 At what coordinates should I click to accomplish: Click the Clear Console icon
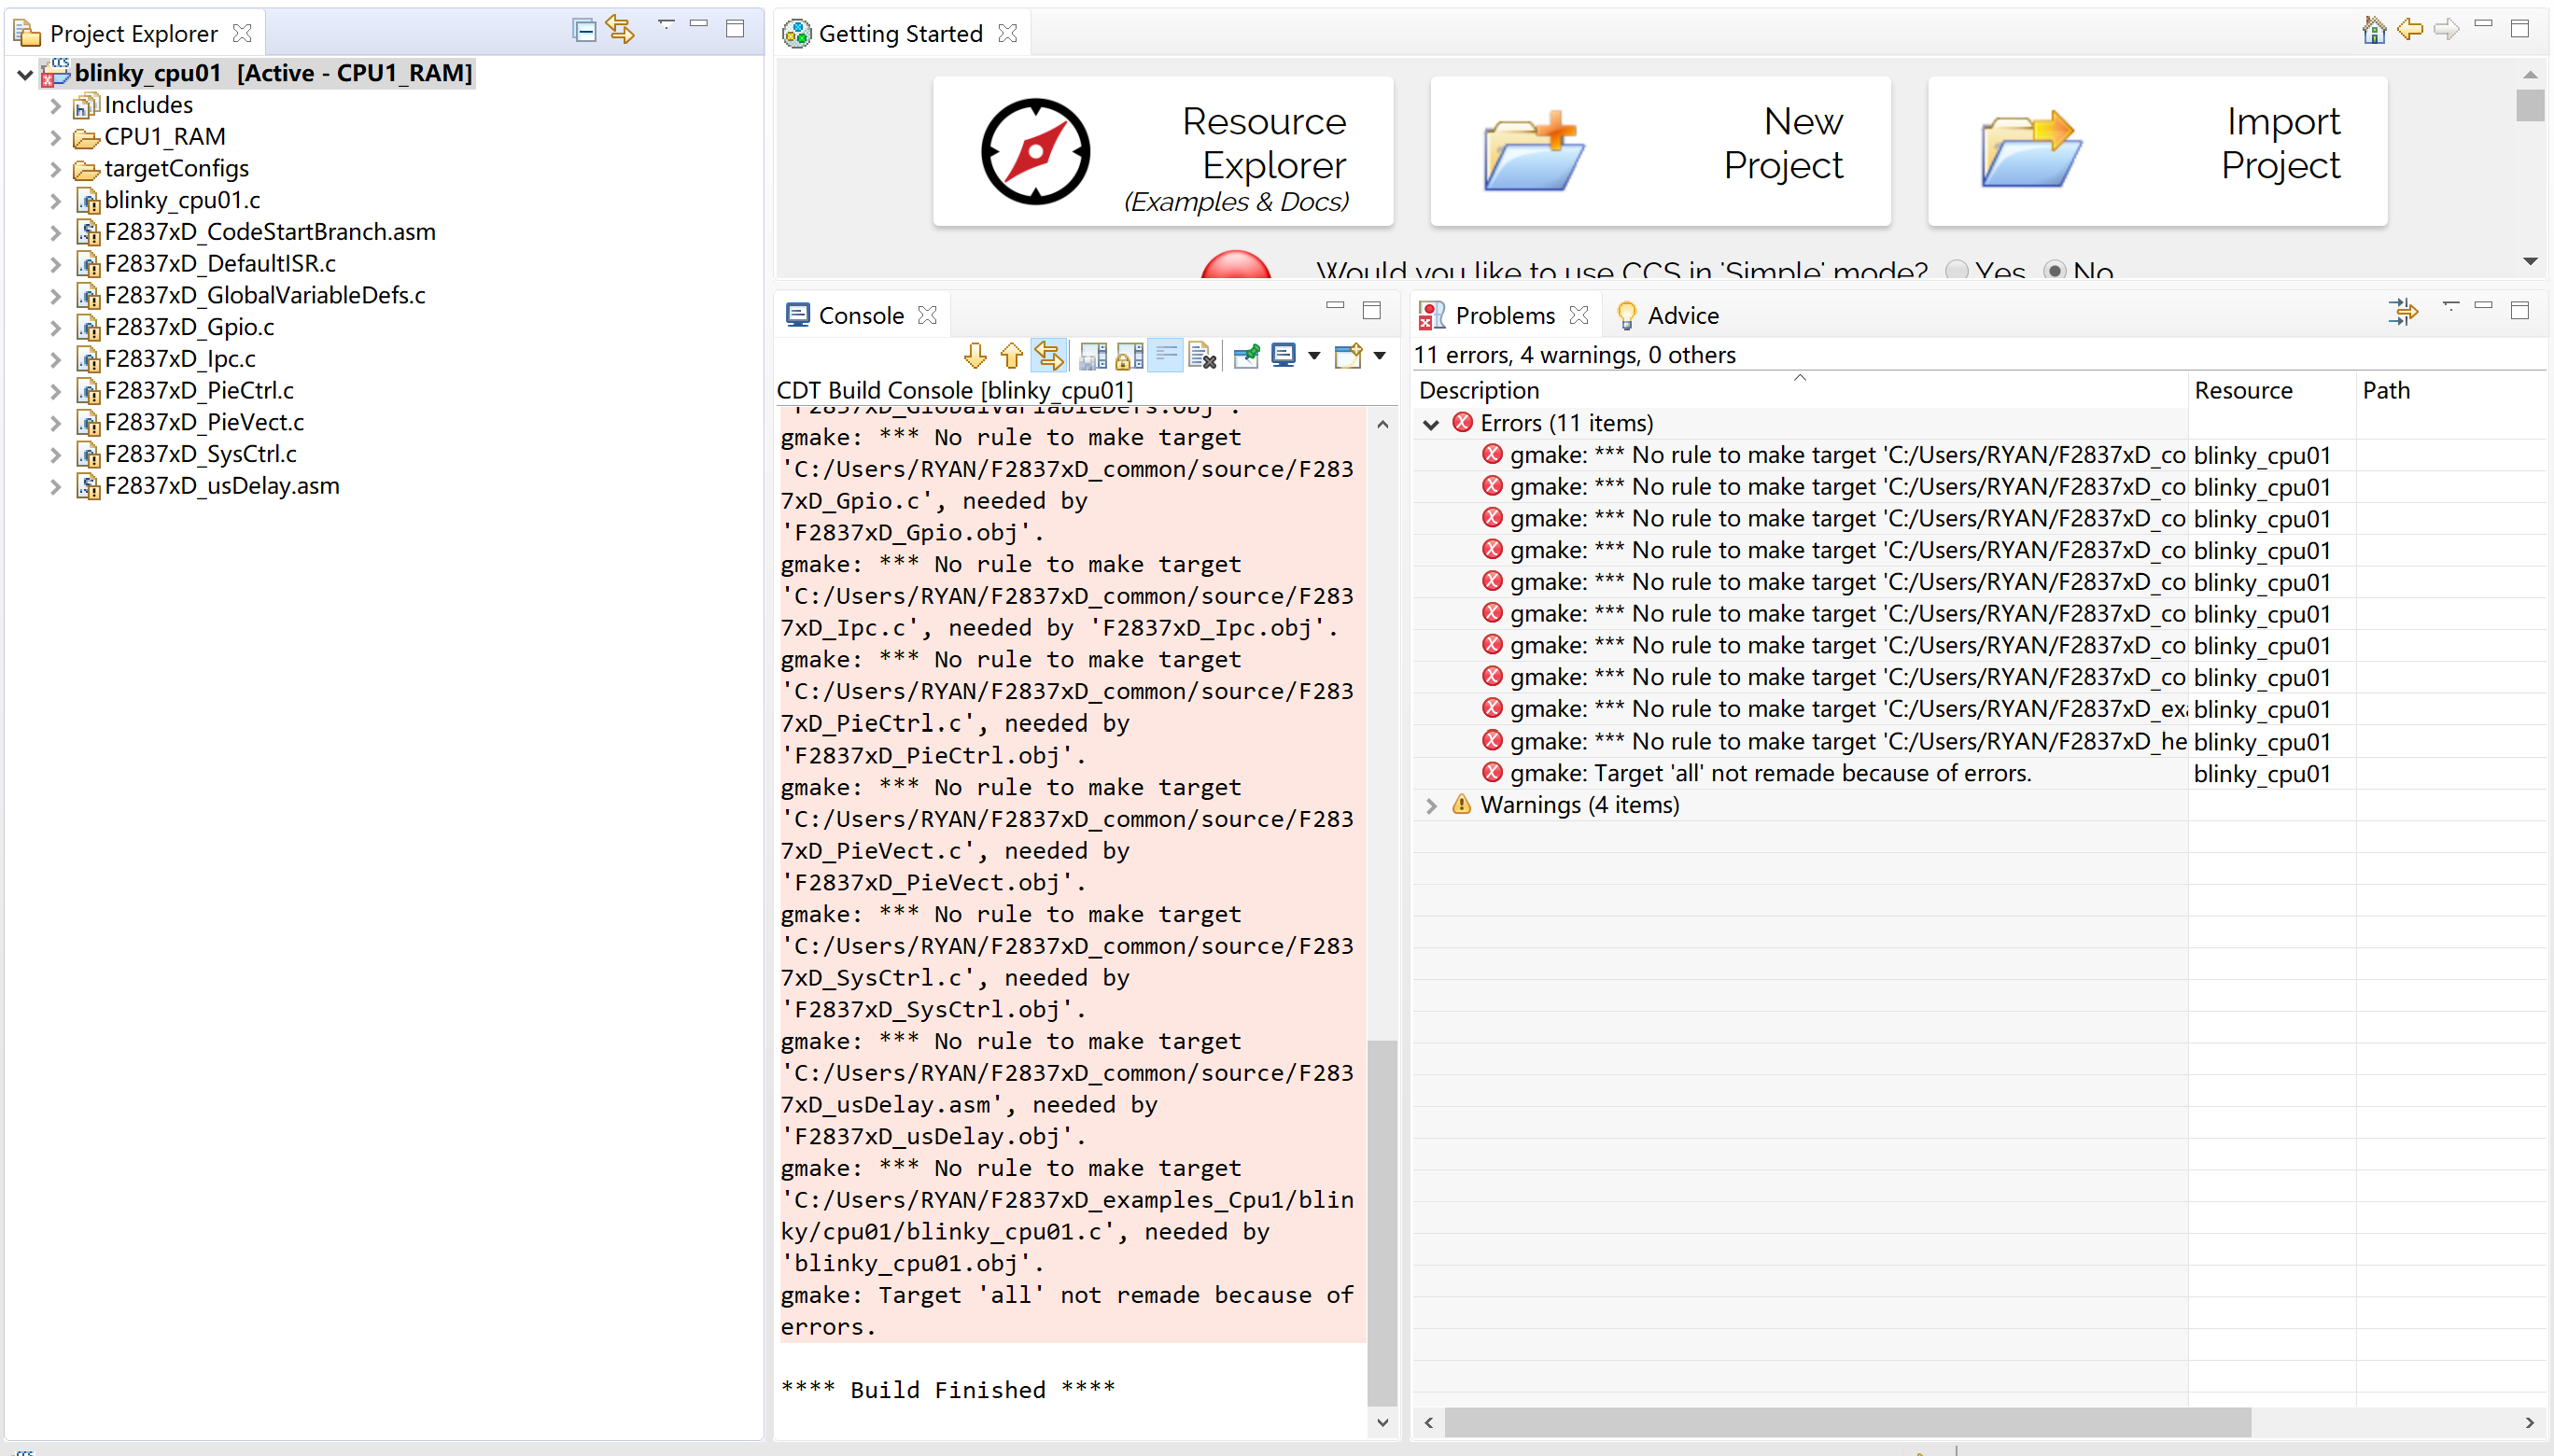[x=1203, y=355]
